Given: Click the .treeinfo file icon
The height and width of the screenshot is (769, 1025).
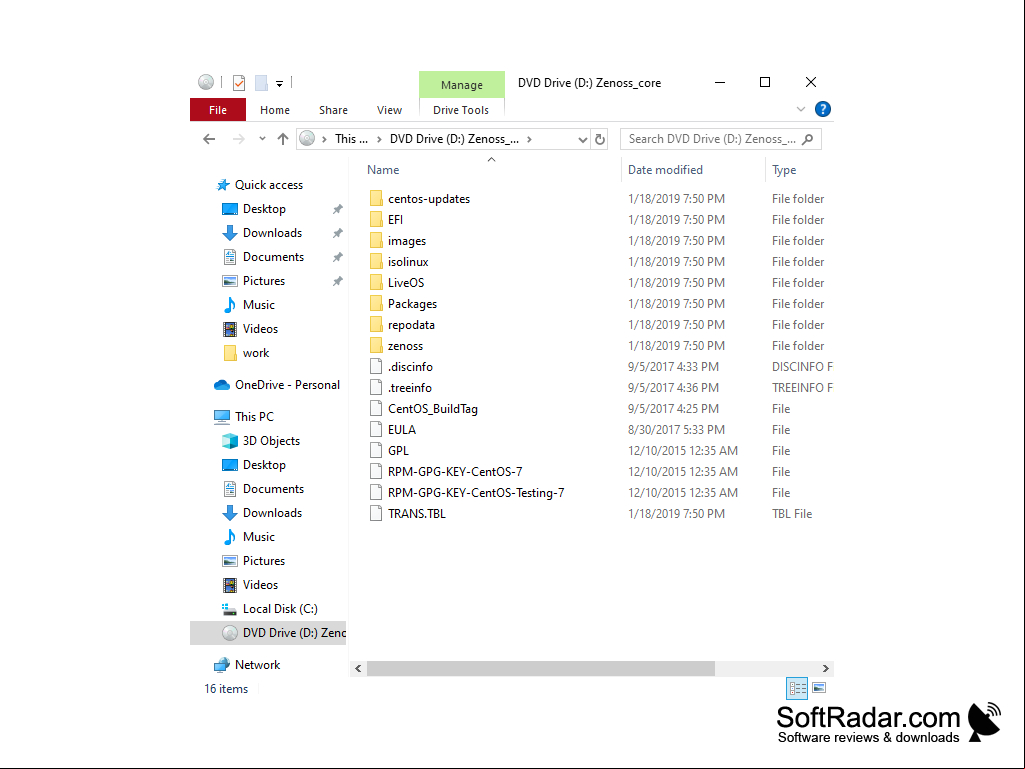Looking at the screenshot, I should click(x=376, y=387).
